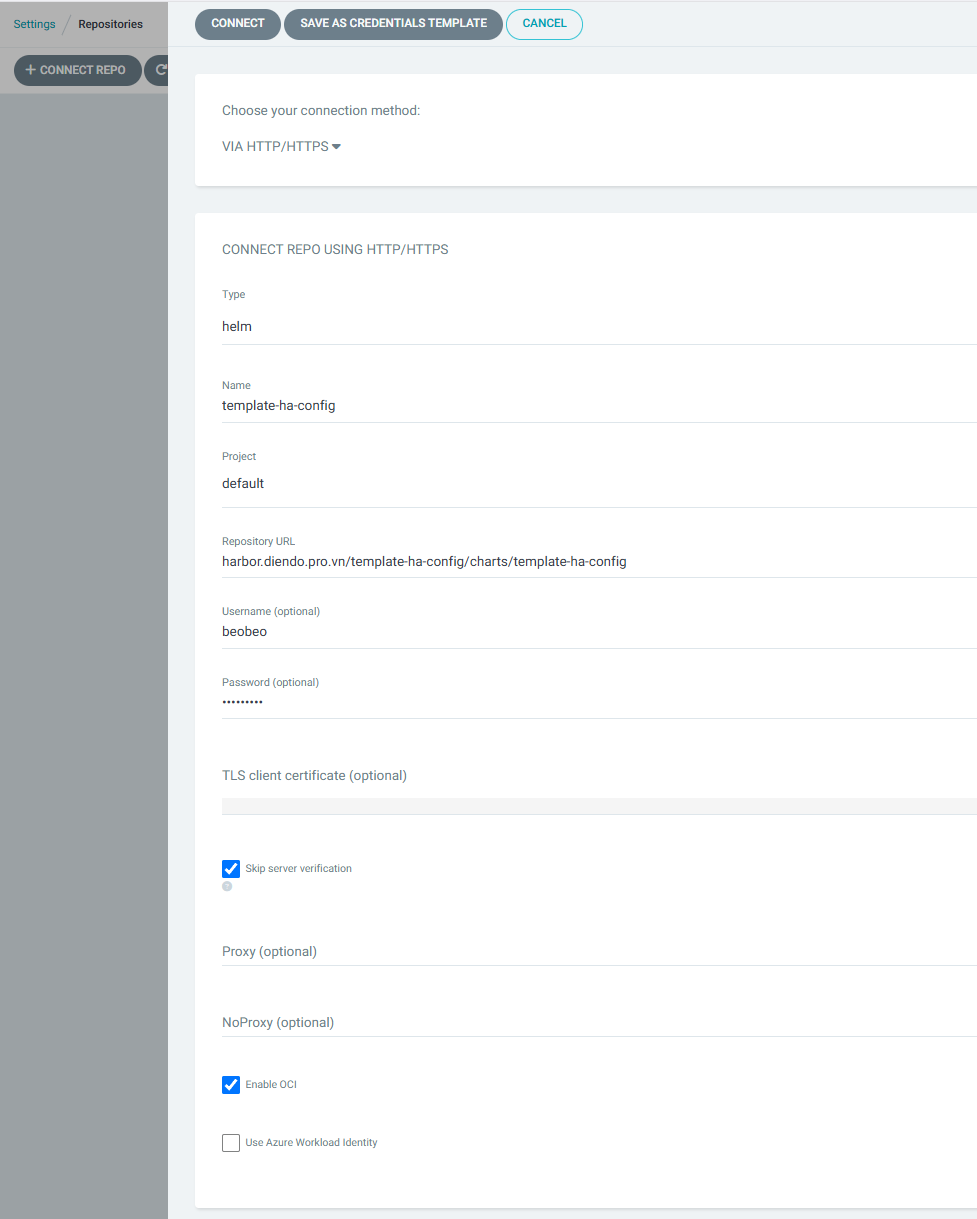977x1219 pixels.
Task: Click the plus CONNECT REPO button
Action: click(77, 70)
